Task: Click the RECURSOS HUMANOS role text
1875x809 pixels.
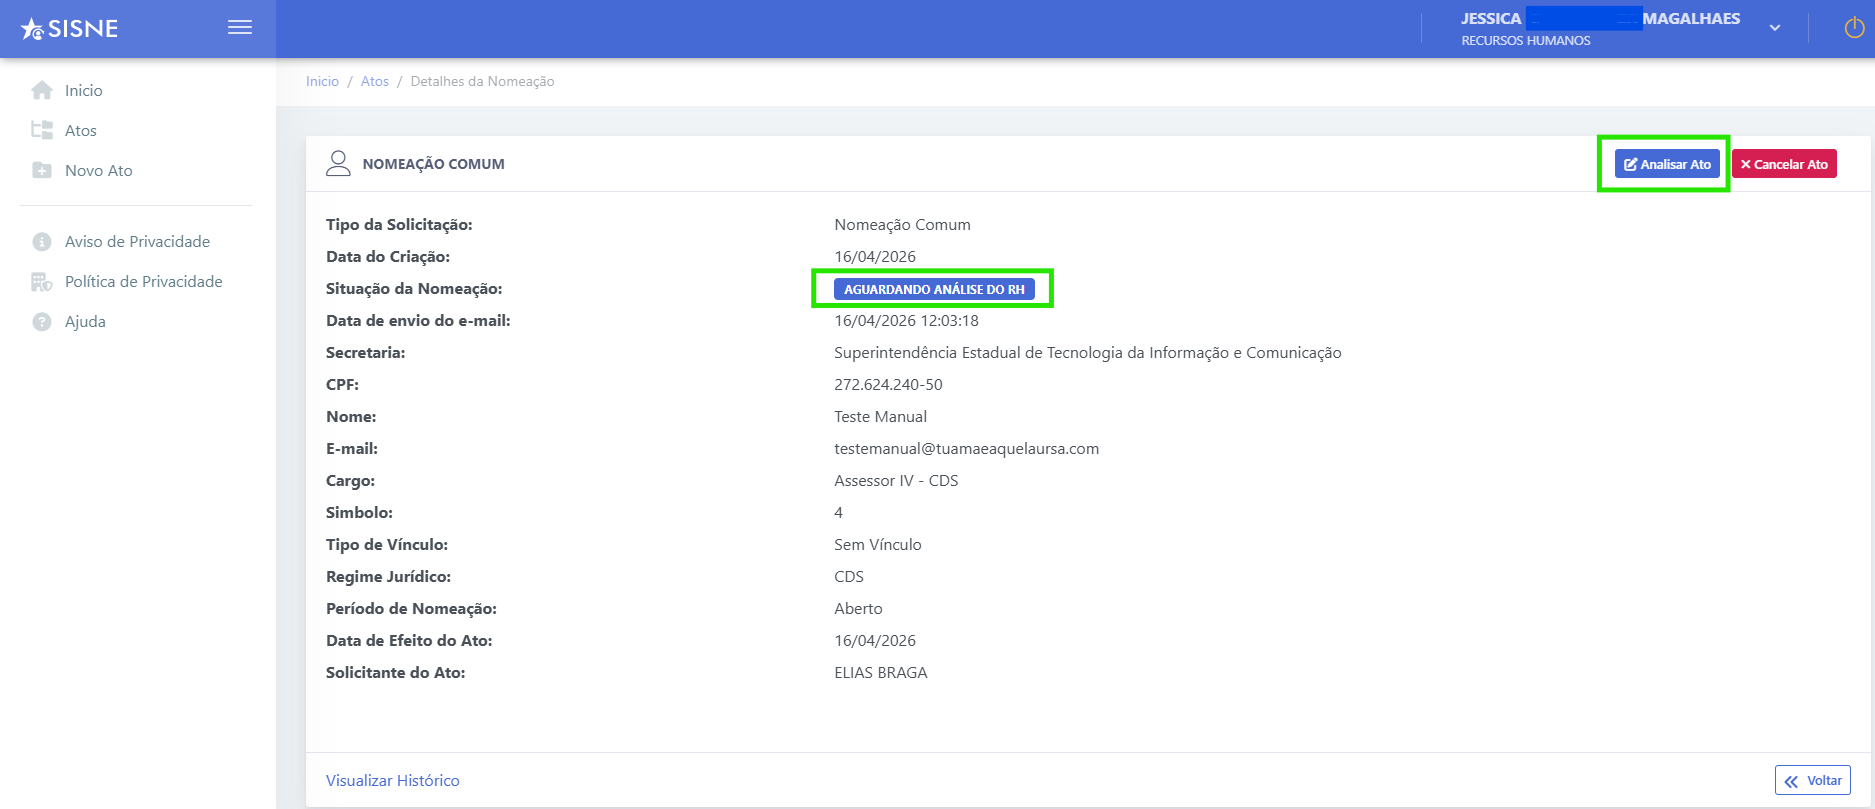Action: tap(1526, 41)
